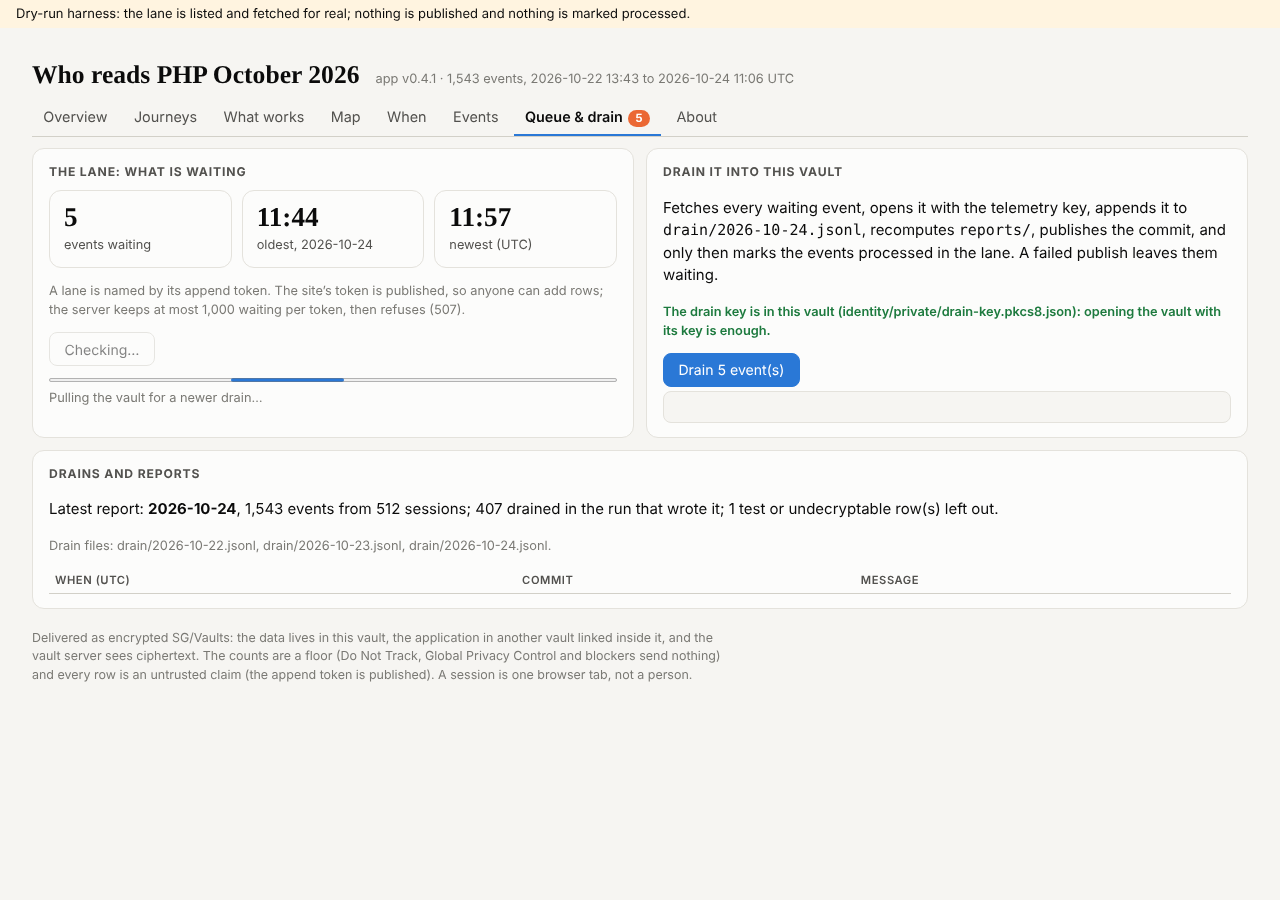Go to the Map tab
The image size is (1280, 900).
pos(345,117)
